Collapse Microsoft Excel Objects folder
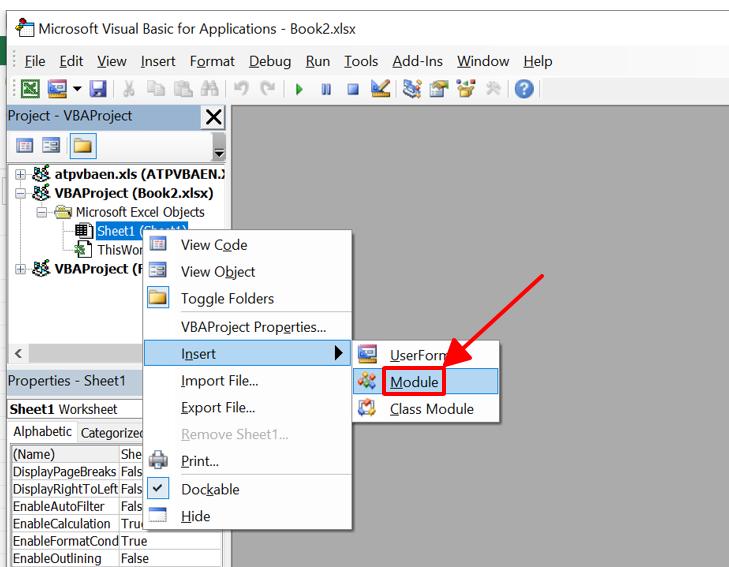 (41, 212)
